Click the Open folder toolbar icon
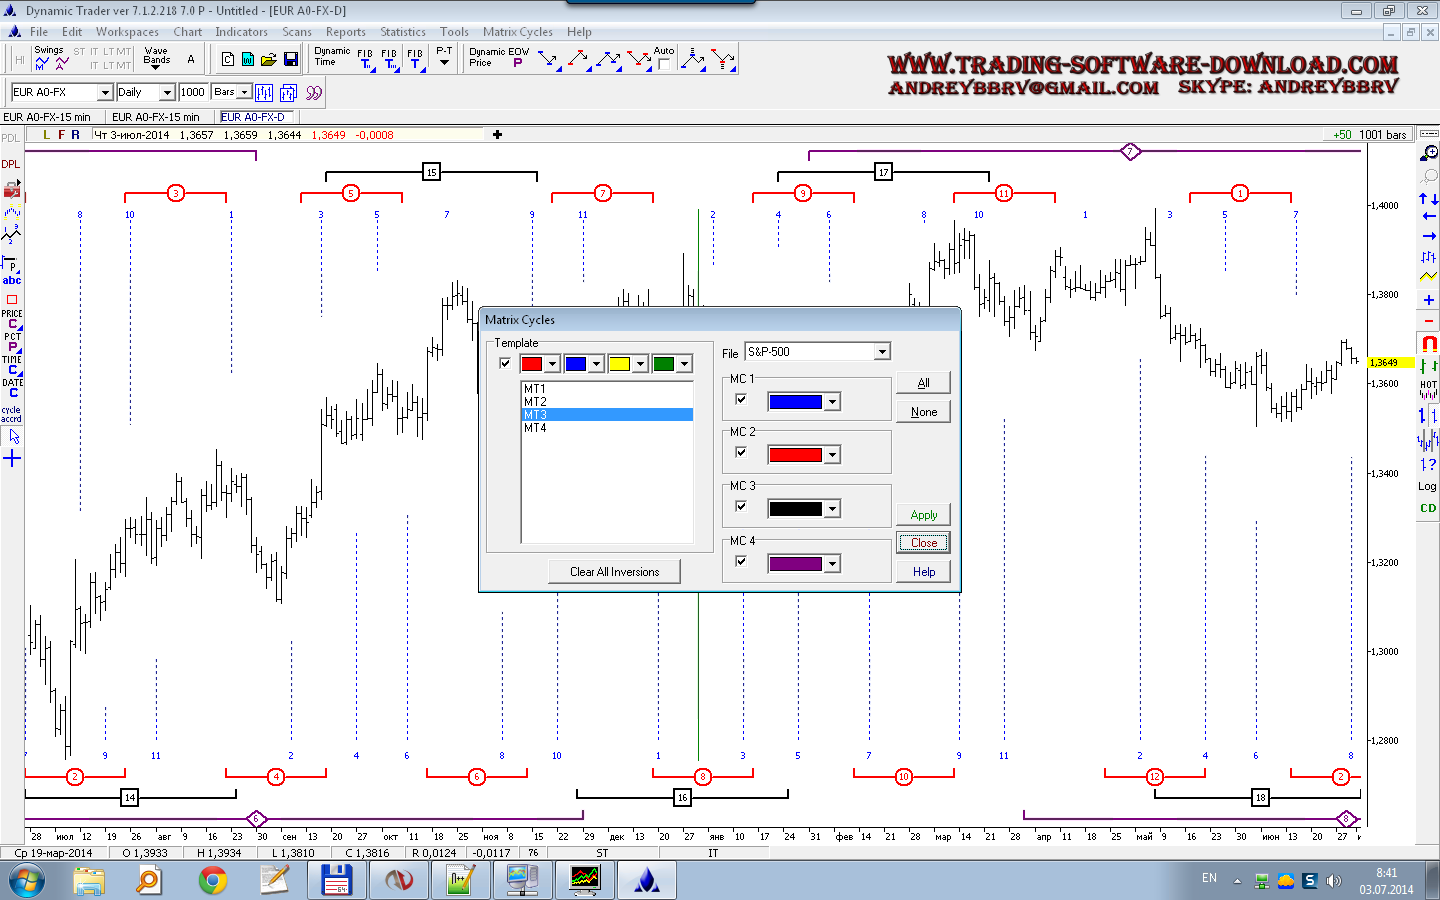 pos(269,60)
